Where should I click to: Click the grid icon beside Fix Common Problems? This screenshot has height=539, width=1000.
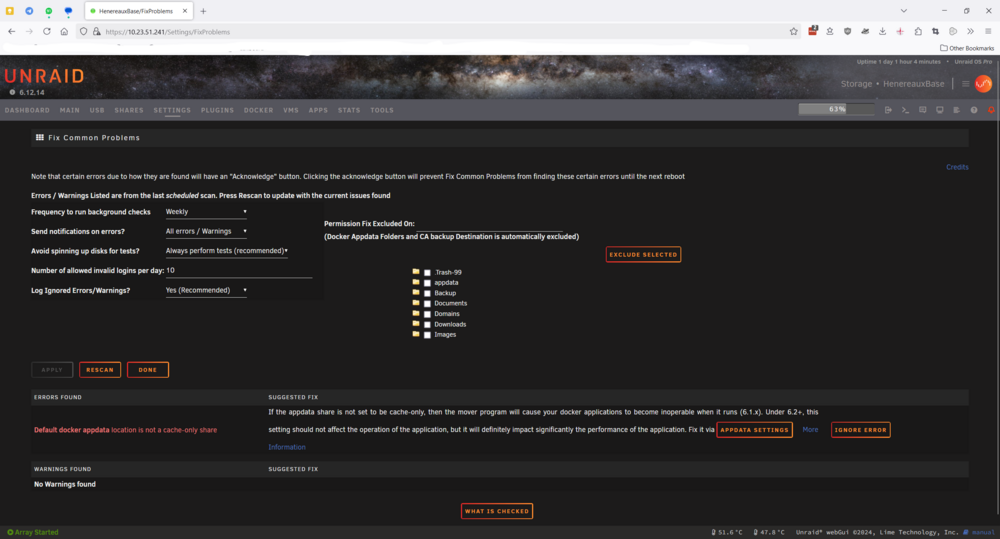click(40, 137)
